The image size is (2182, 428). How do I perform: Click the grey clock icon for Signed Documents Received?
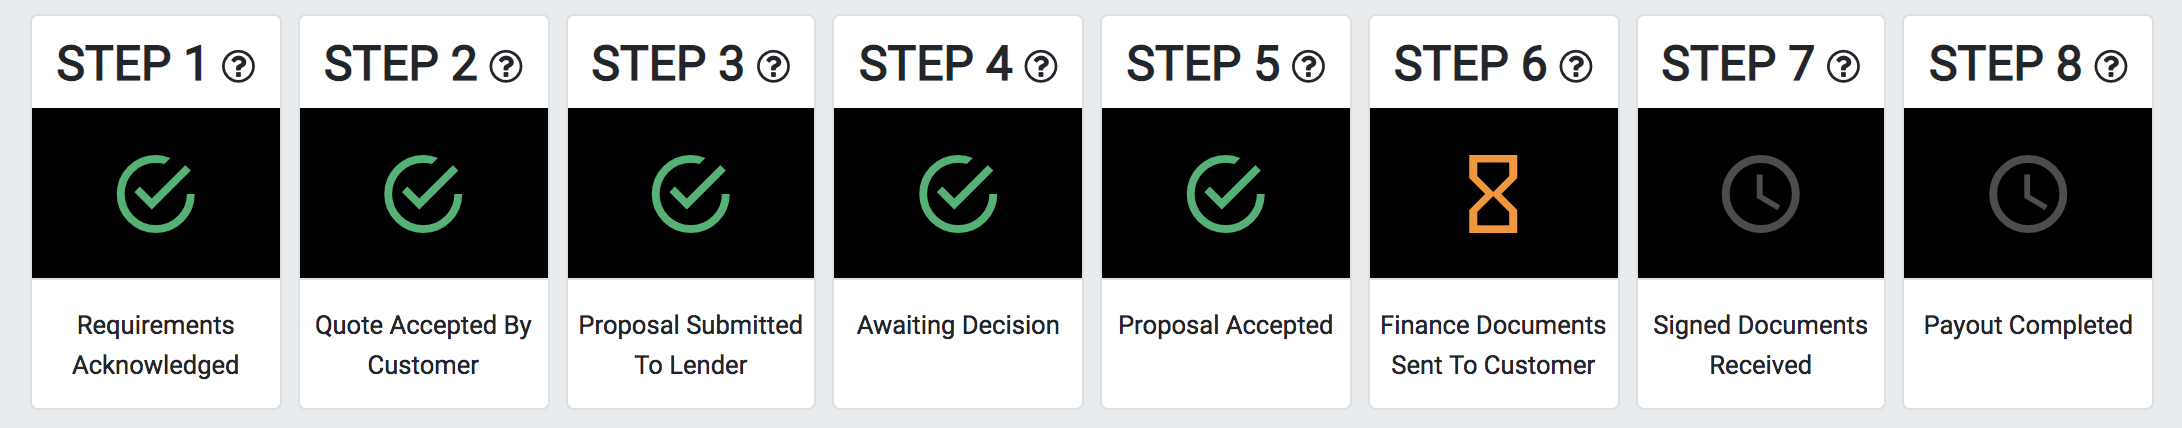[x=1761, y=194]
